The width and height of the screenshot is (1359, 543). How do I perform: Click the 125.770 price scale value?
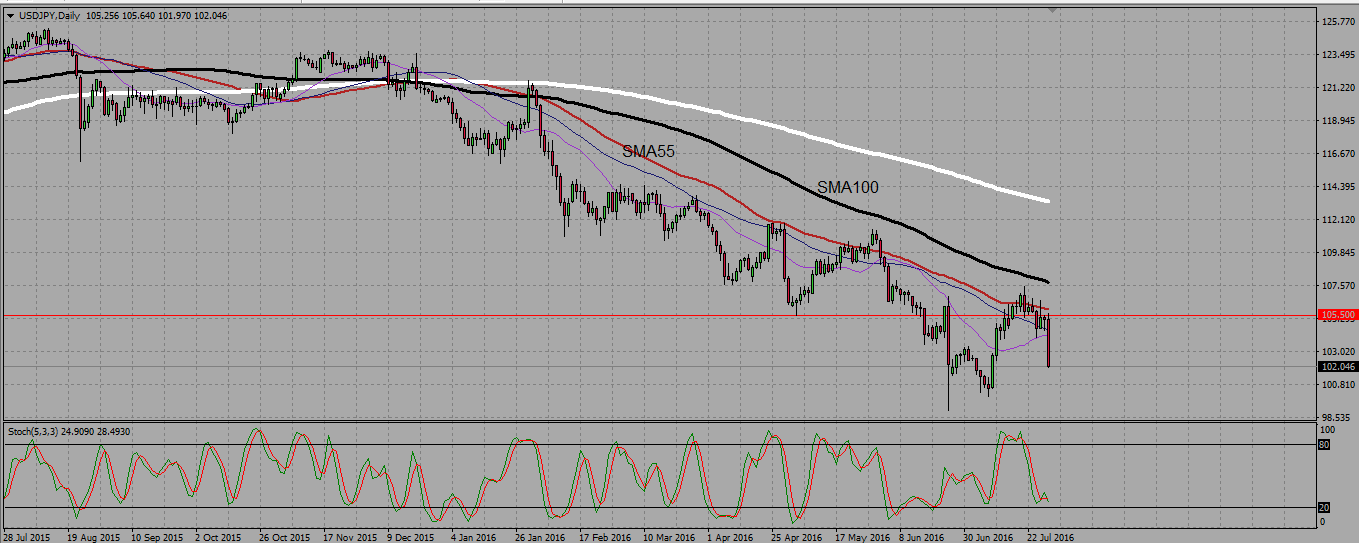(1338, 21)
